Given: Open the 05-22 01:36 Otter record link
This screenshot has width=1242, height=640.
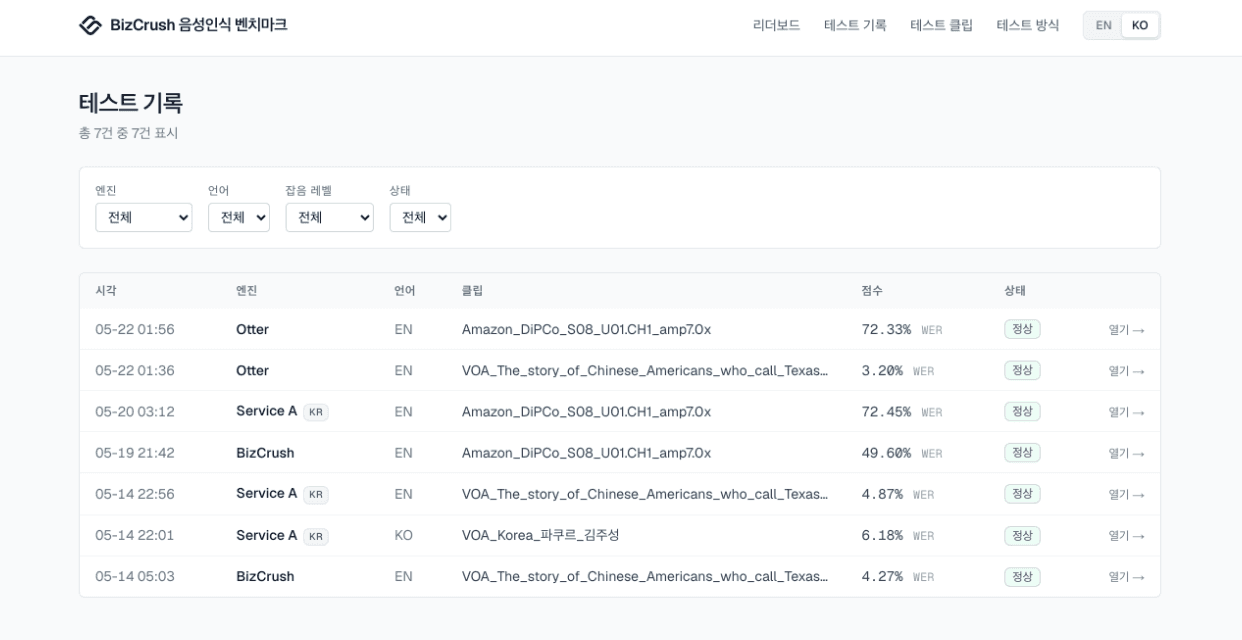Looking at the screenshot, I should 1126,371.
